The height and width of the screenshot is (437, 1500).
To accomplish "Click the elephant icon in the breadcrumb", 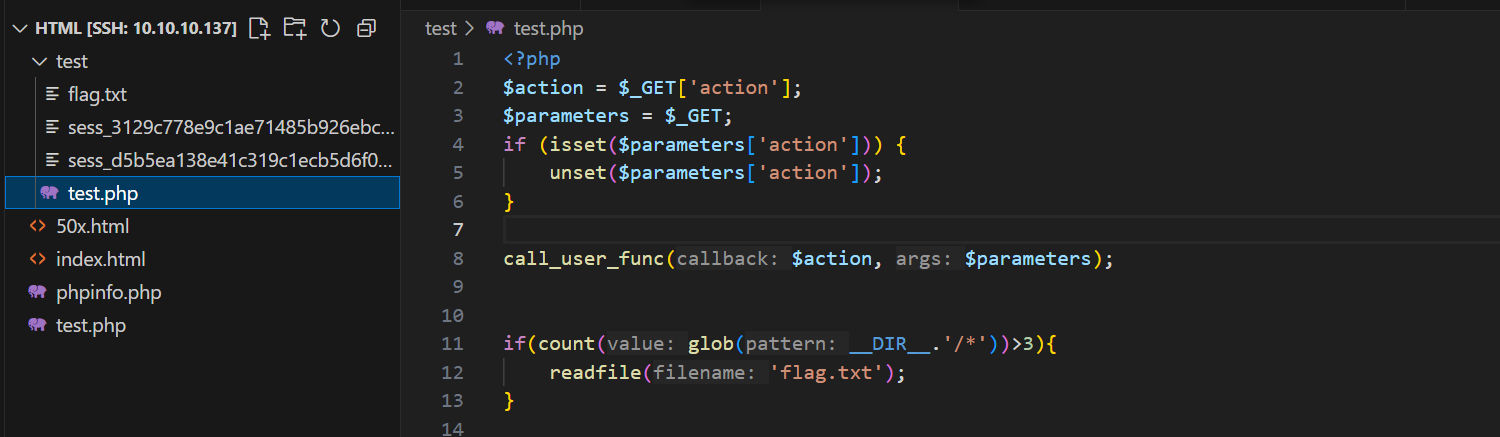I will click(495, 28).
